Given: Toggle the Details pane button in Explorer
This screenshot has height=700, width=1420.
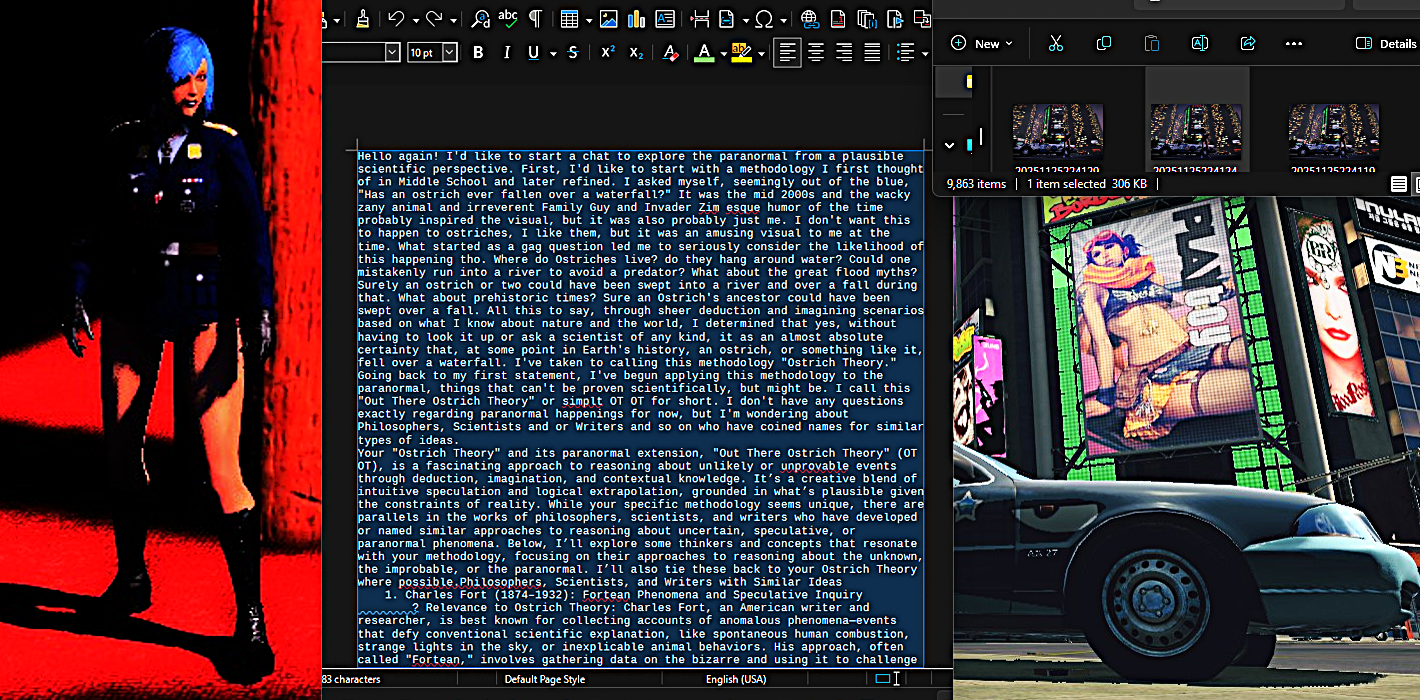Looking at the screenshot, I should (x=1386, y=43).
